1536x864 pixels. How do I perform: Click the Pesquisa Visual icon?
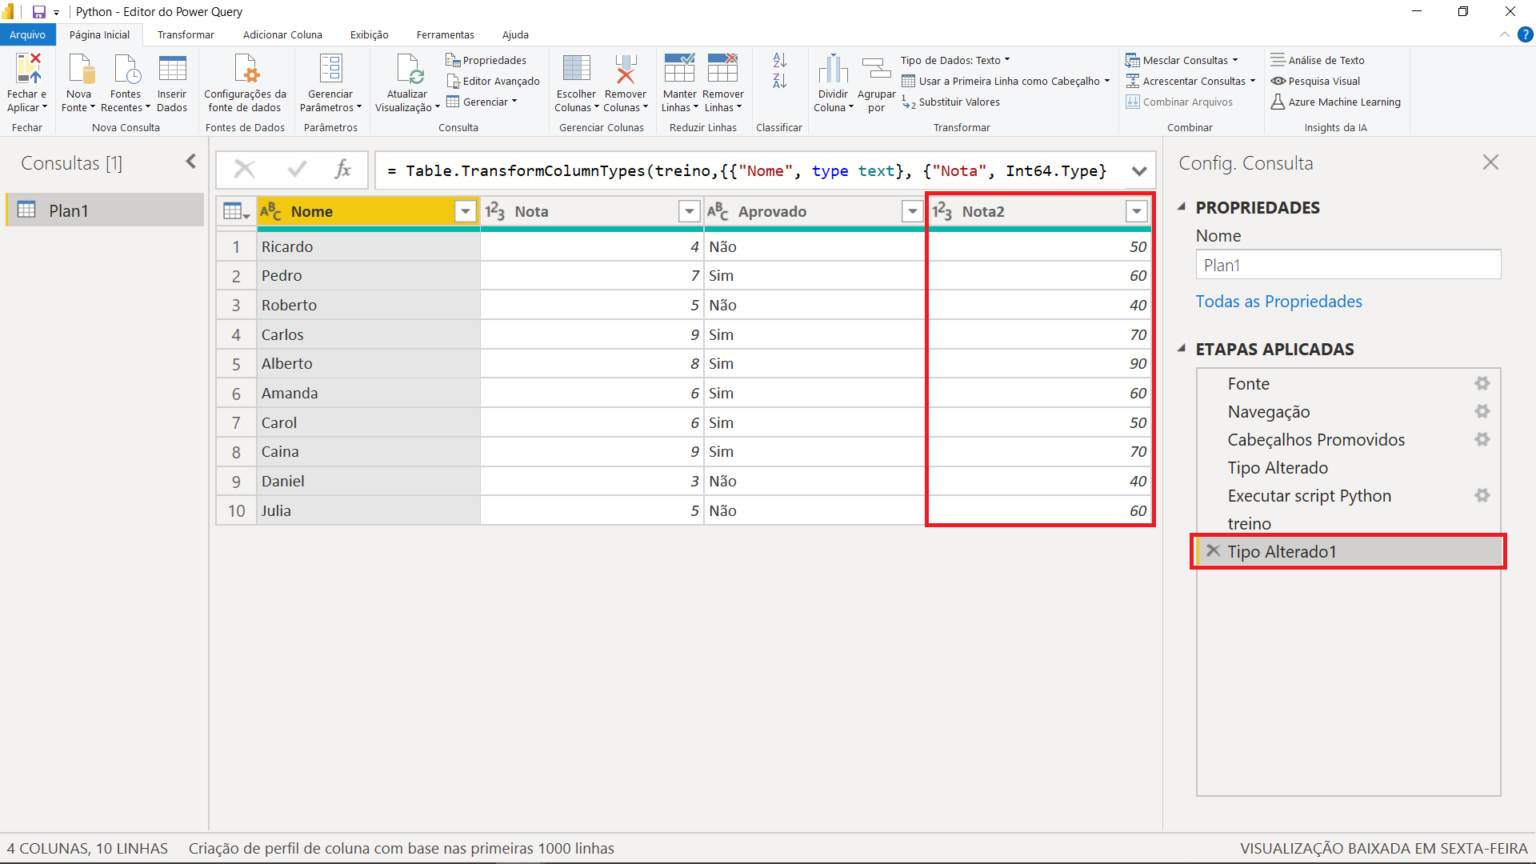click(x=1278, y=81)
